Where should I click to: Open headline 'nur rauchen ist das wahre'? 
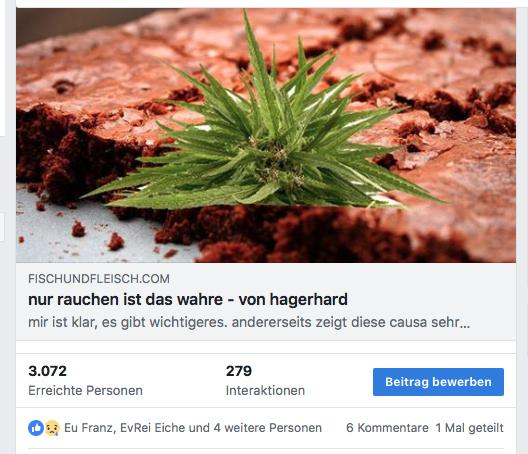coord(126,299)
